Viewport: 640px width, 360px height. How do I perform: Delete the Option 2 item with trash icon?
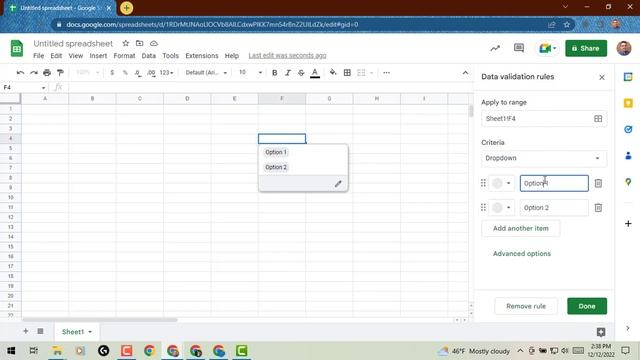(x=598, y=208)
